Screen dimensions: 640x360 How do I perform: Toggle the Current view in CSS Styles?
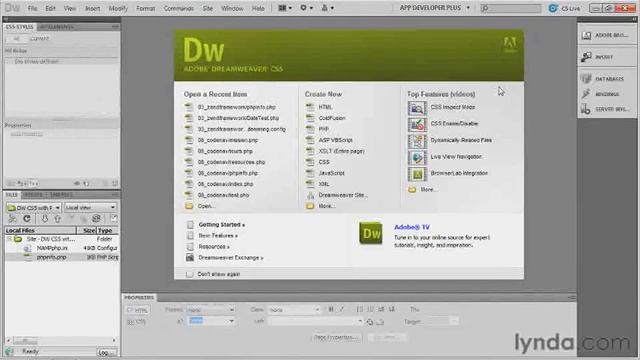[x=39, y=39]
